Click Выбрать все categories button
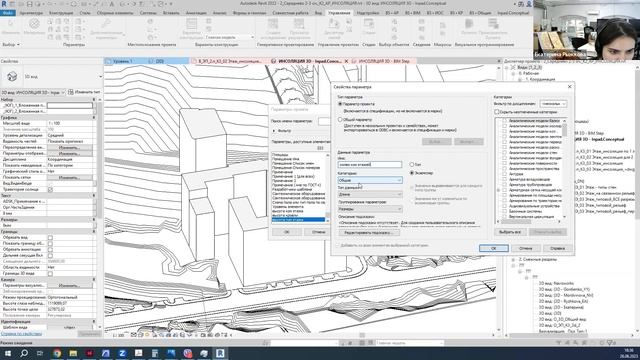640x360 pixels. pos(510,232)
